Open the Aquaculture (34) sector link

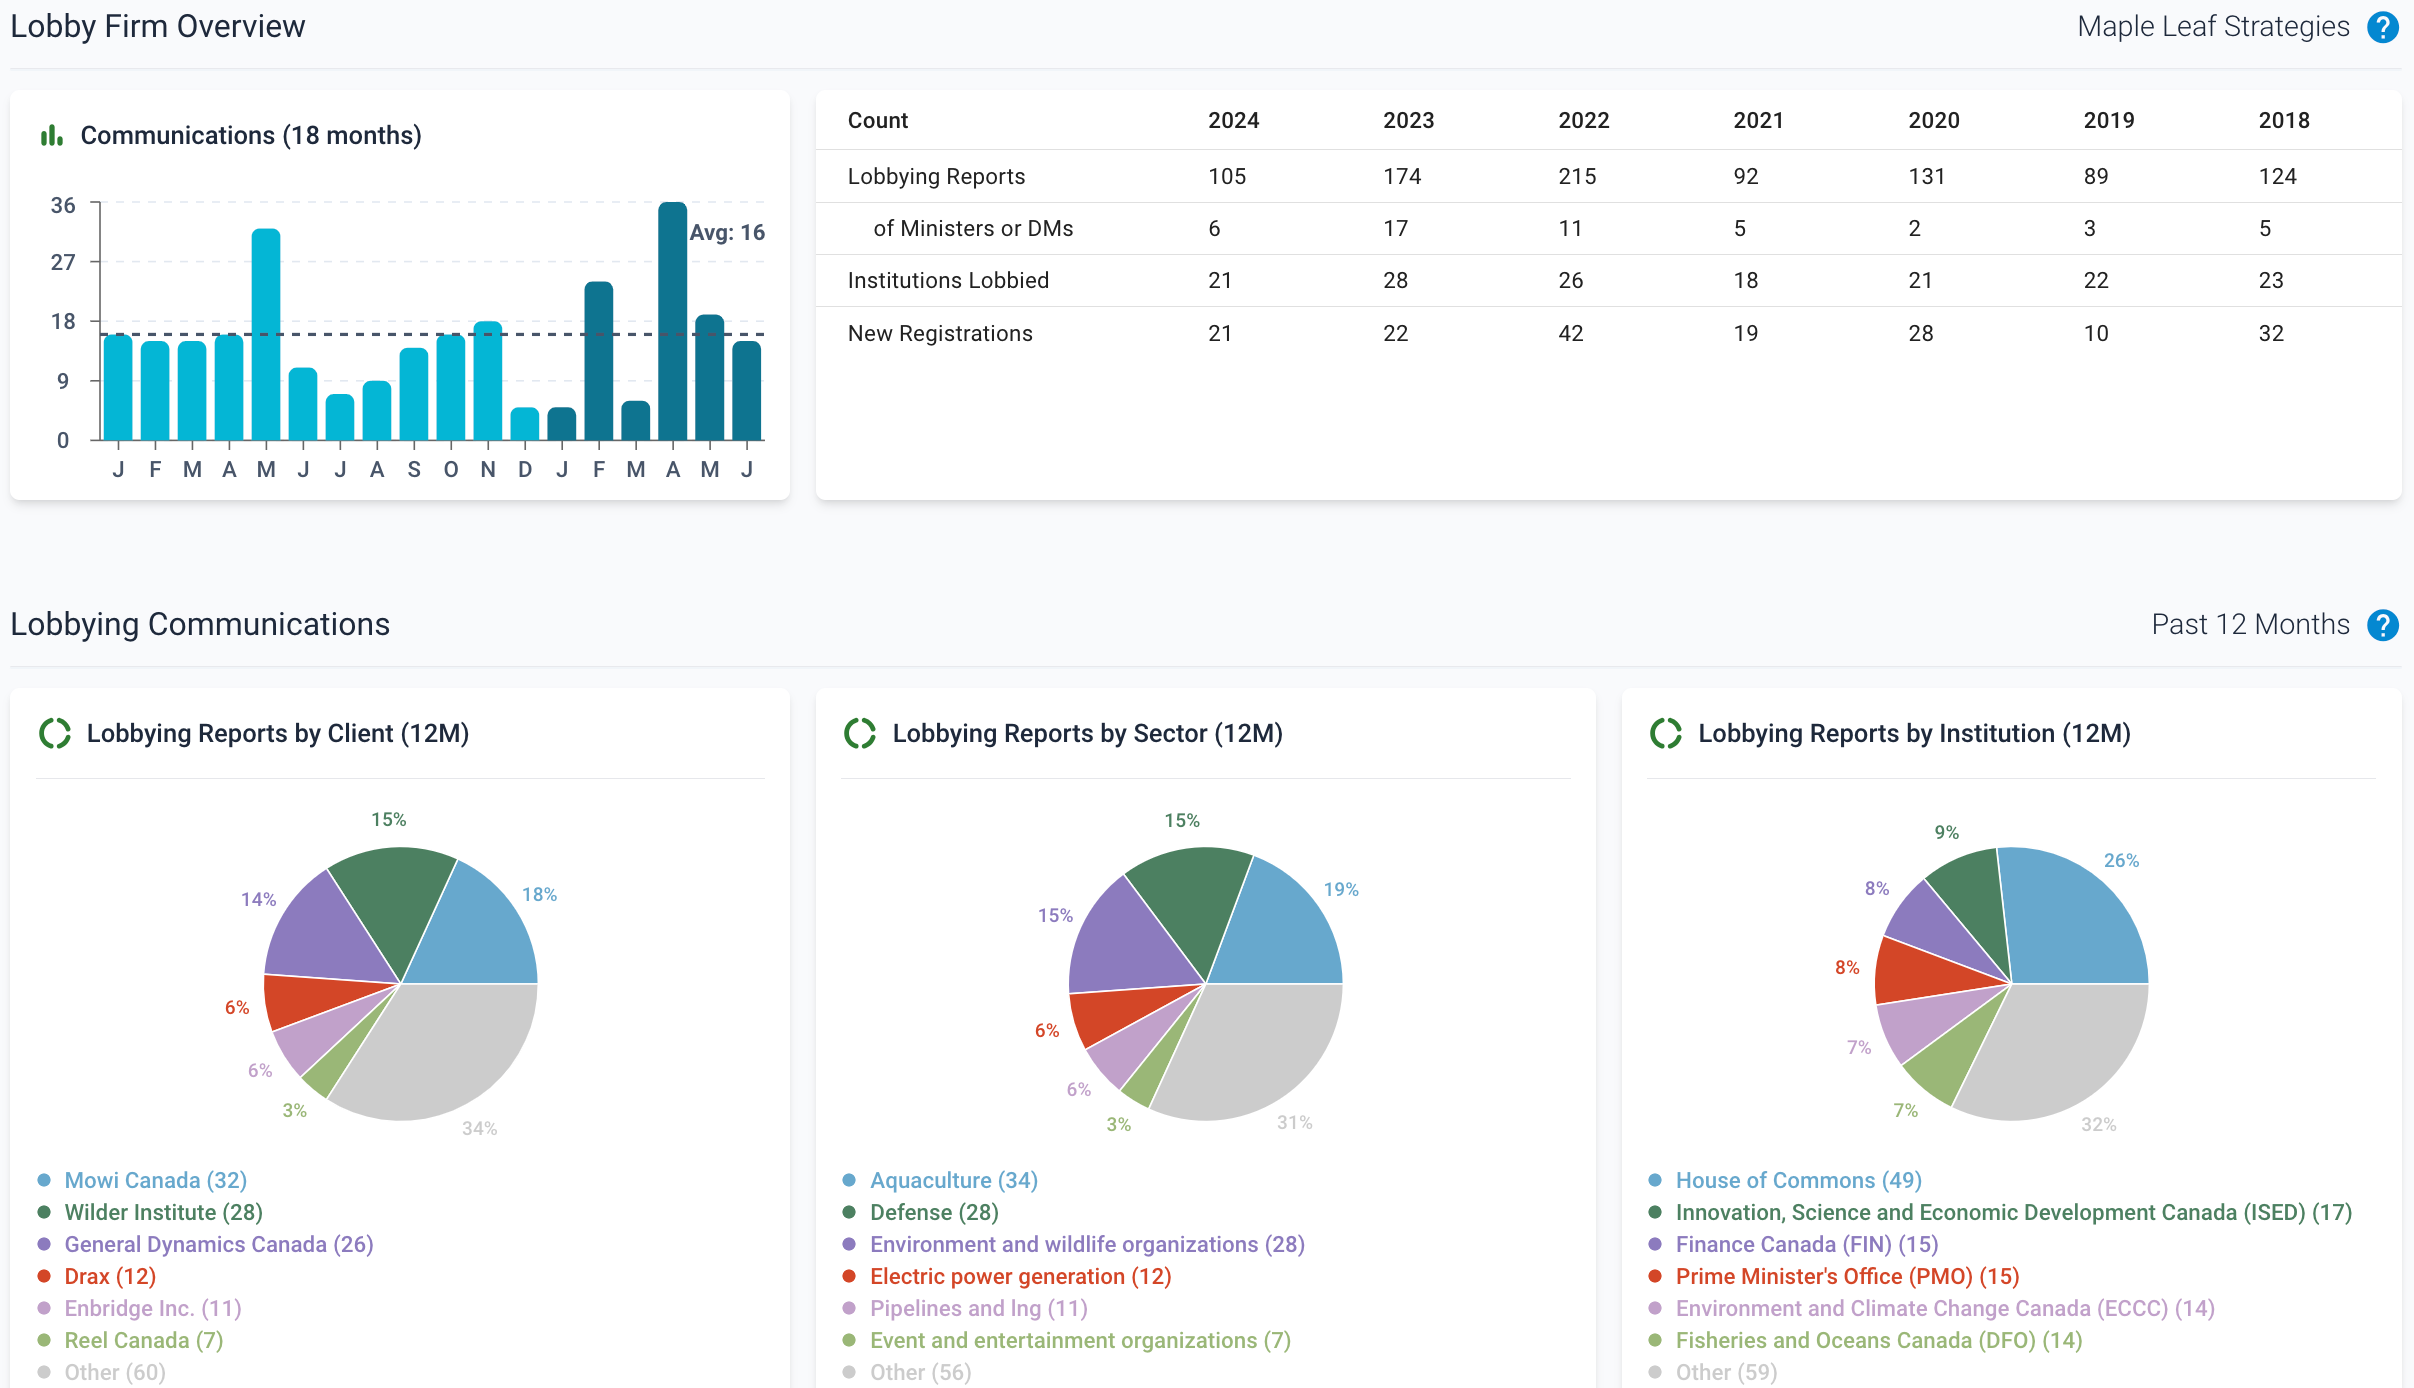pos(954,1180)
